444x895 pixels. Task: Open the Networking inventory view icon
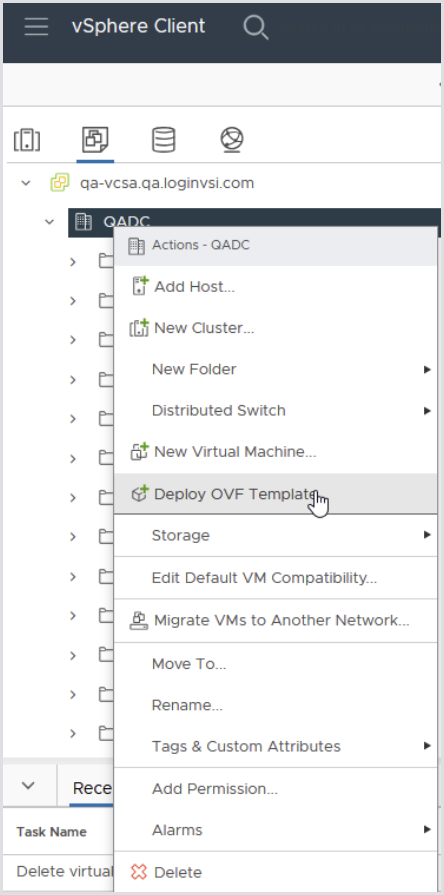(x=232, y=140)
